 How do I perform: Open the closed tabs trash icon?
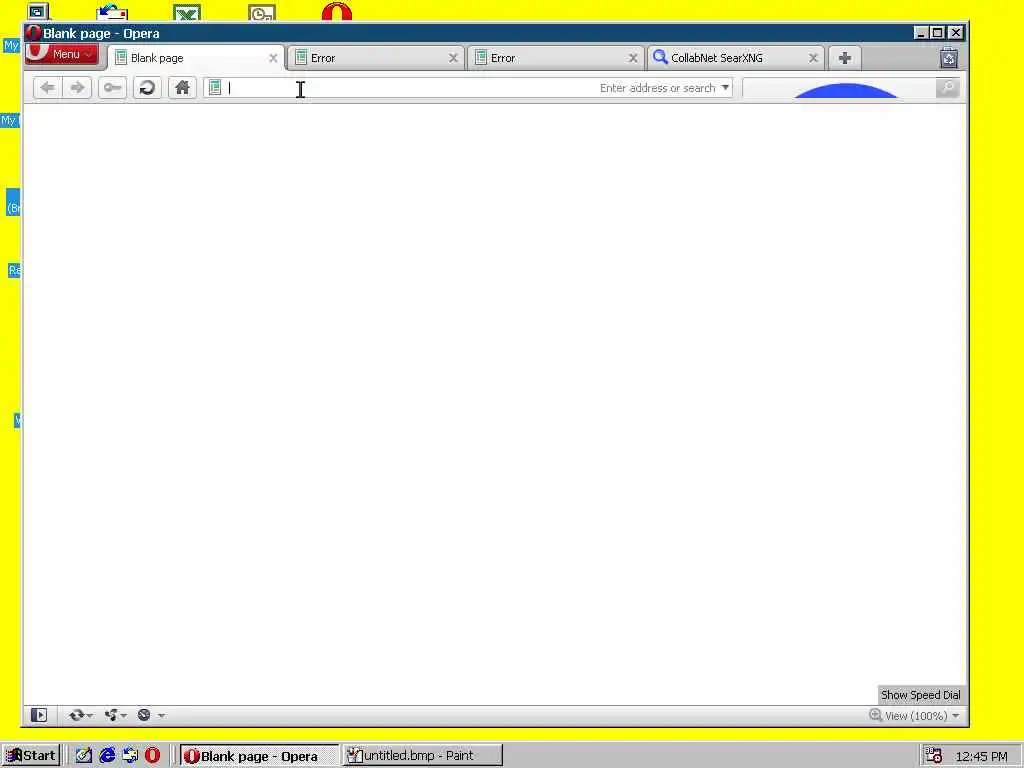(949, 58)
